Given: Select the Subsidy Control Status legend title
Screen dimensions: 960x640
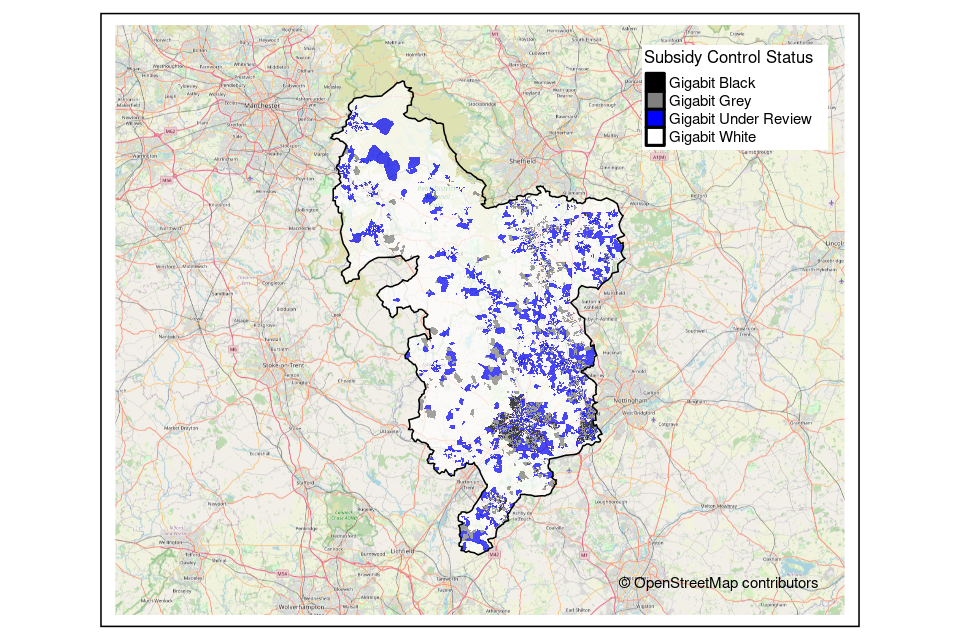Looking at the screenshot, I should click(728, 58).
